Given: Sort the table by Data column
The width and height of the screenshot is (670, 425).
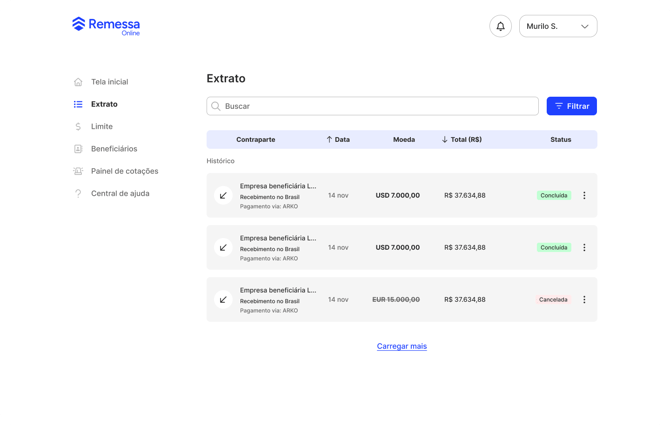Looking at the screenshot, I should (338, 139).
